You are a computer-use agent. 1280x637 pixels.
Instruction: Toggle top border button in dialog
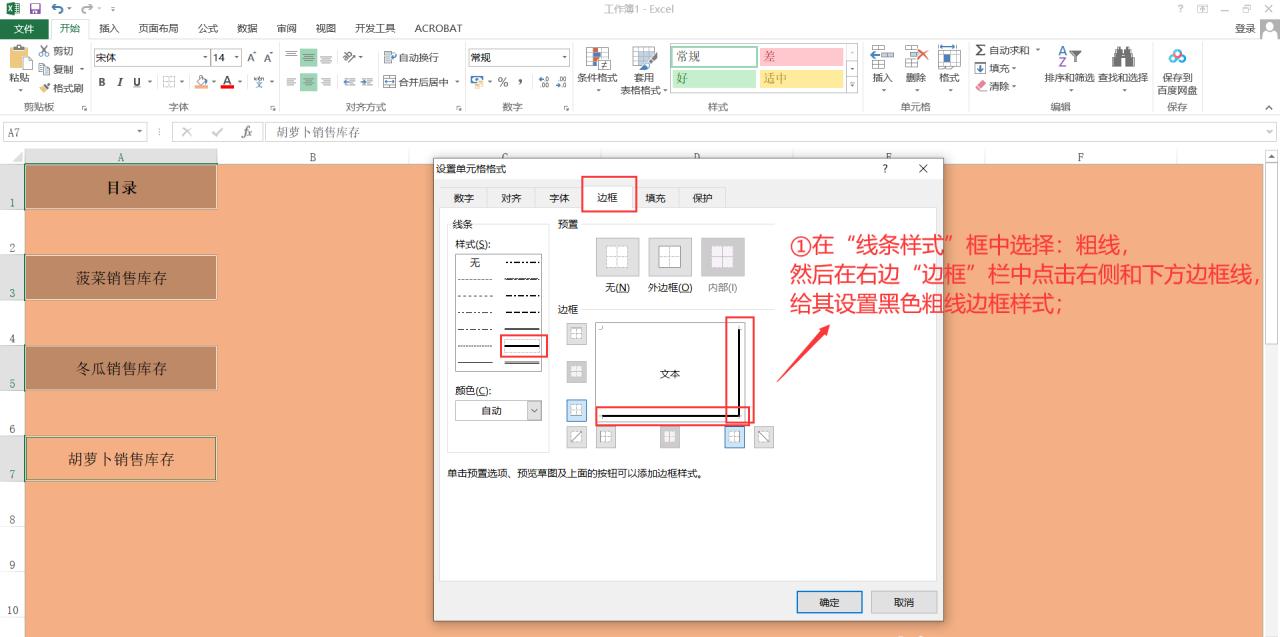coord(576,334)
